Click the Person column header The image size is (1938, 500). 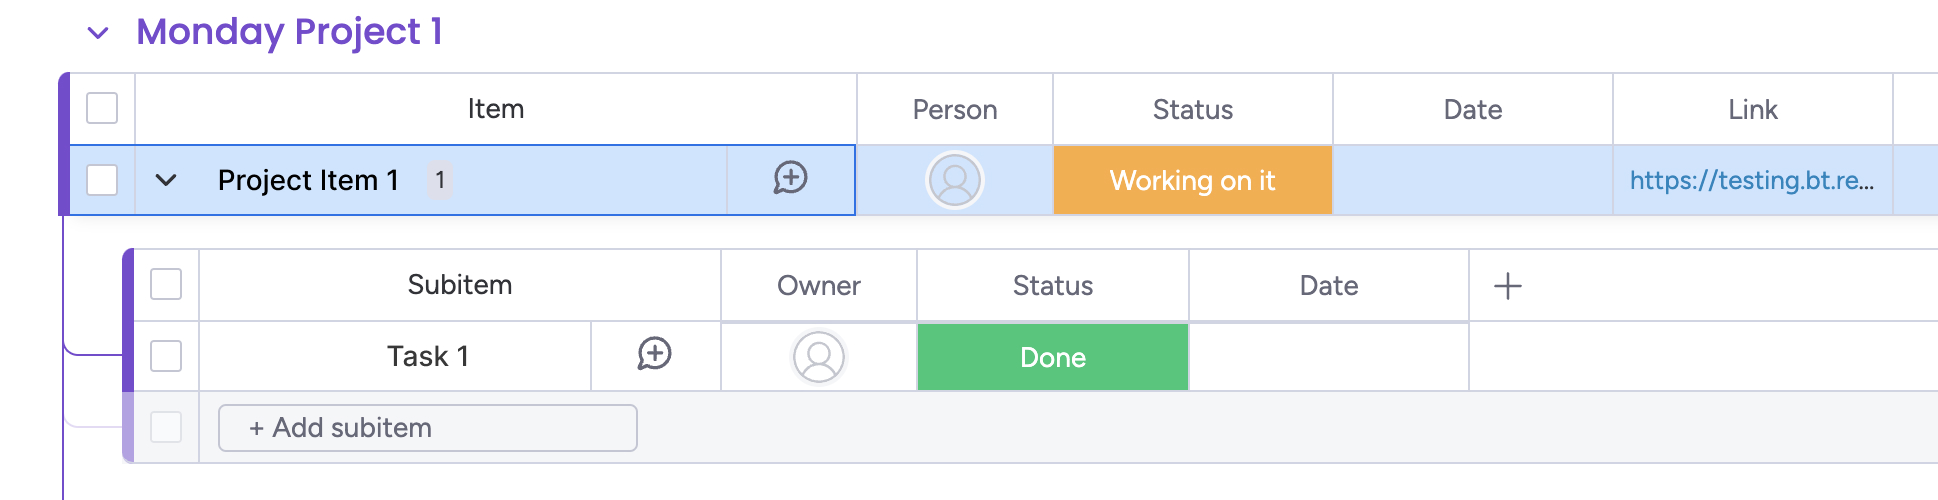954,109
